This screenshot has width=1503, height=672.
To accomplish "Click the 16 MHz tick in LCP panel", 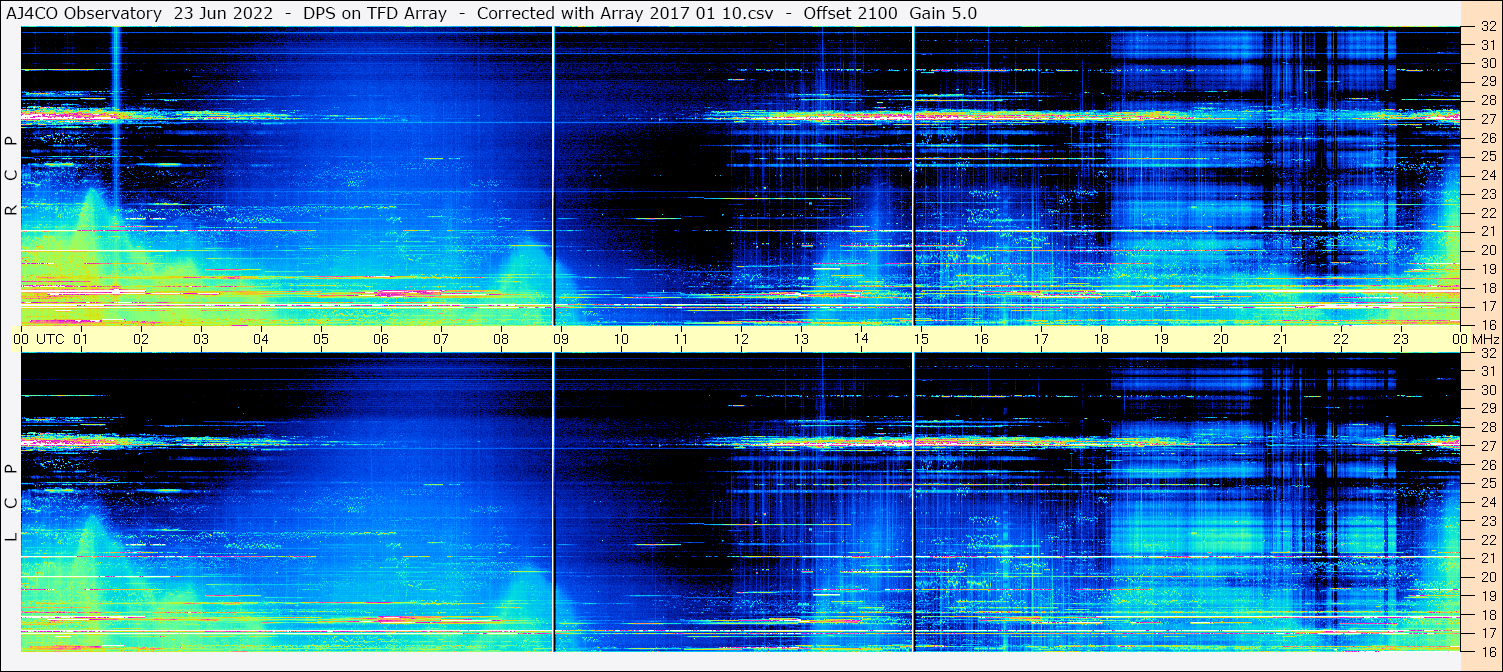I will (1487, 651).
